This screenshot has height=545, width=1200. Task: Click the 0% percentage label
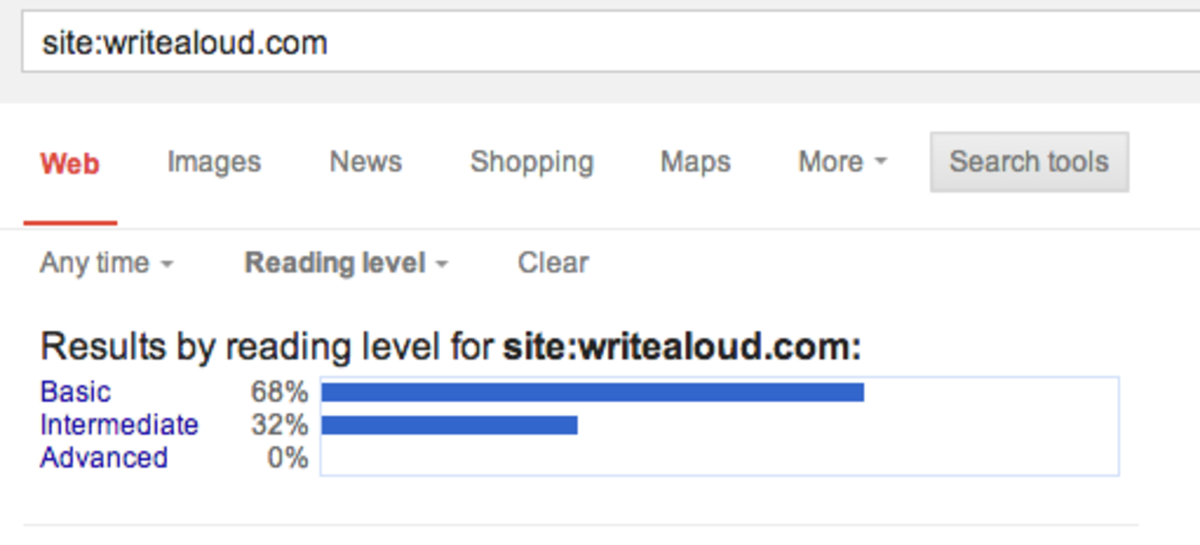(x=287, y=458)
